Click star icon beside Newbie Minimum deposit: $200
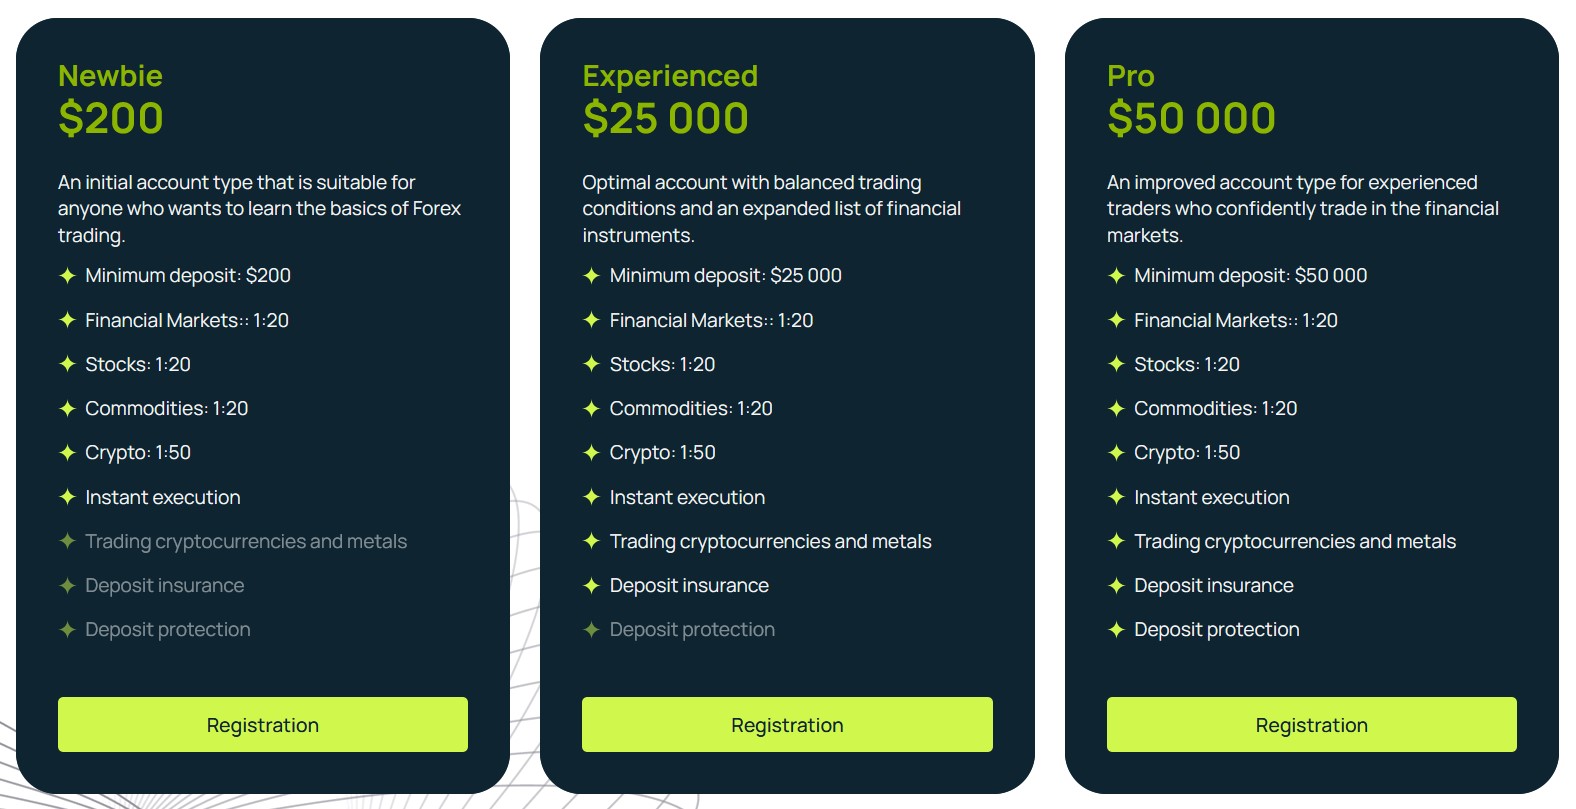The image size is (1576, 809). click(67, 275)
